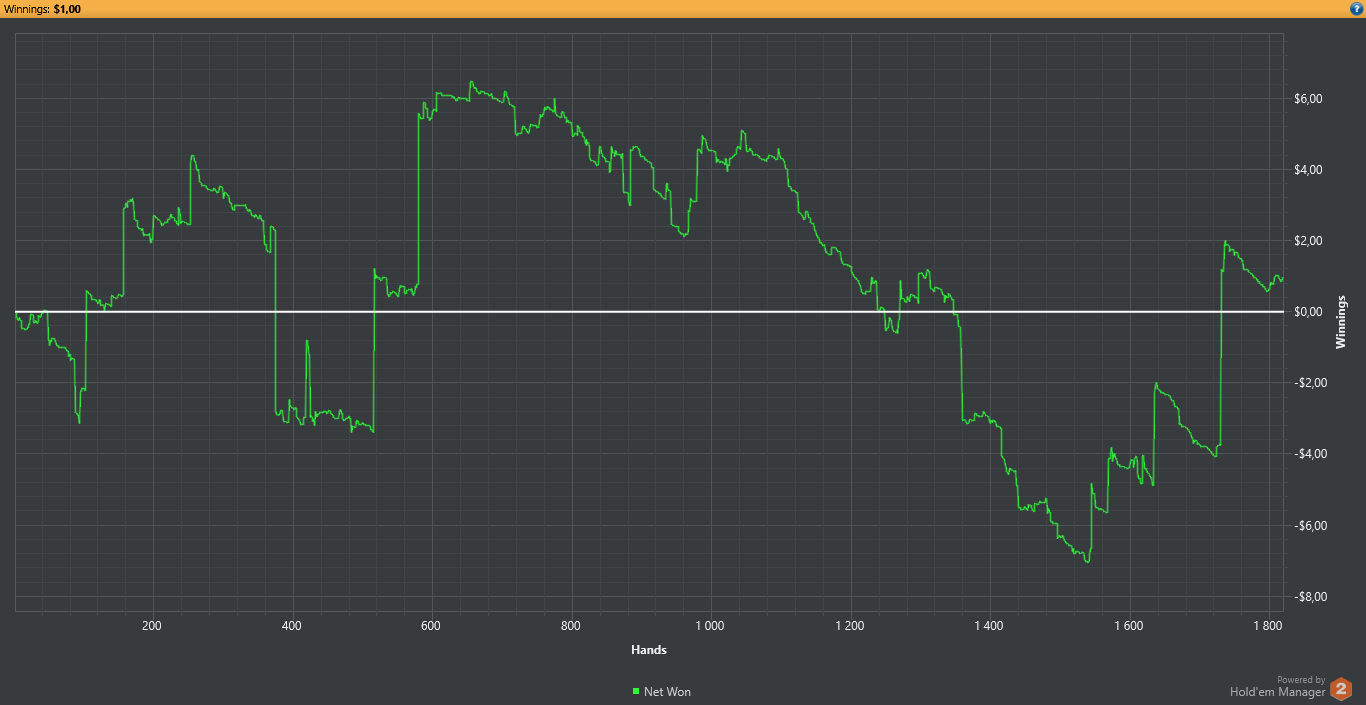1366x705 pixels.
Task: Click the Powered by Hold'em Manager text
Action: click(1277, 687)
